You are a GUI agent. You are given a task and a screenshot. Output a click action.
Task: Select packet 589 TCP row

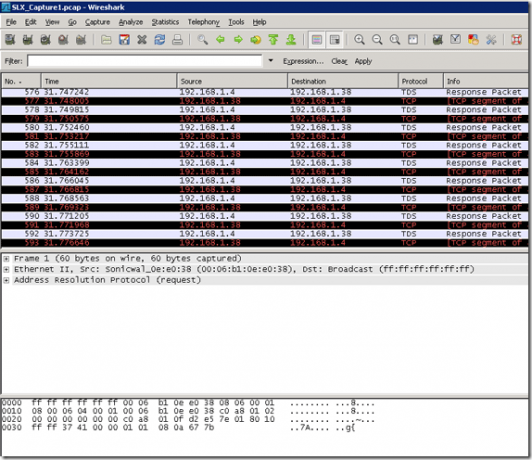[x=265, y=207]
